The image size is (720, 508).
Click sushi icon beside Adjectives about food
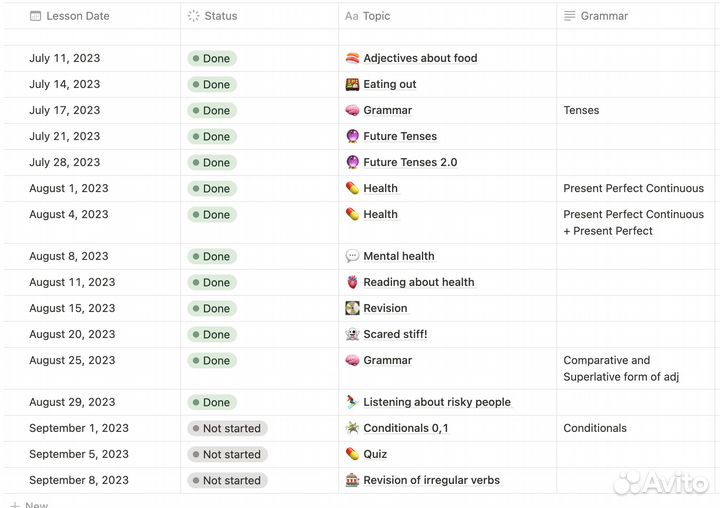point(352,58)
